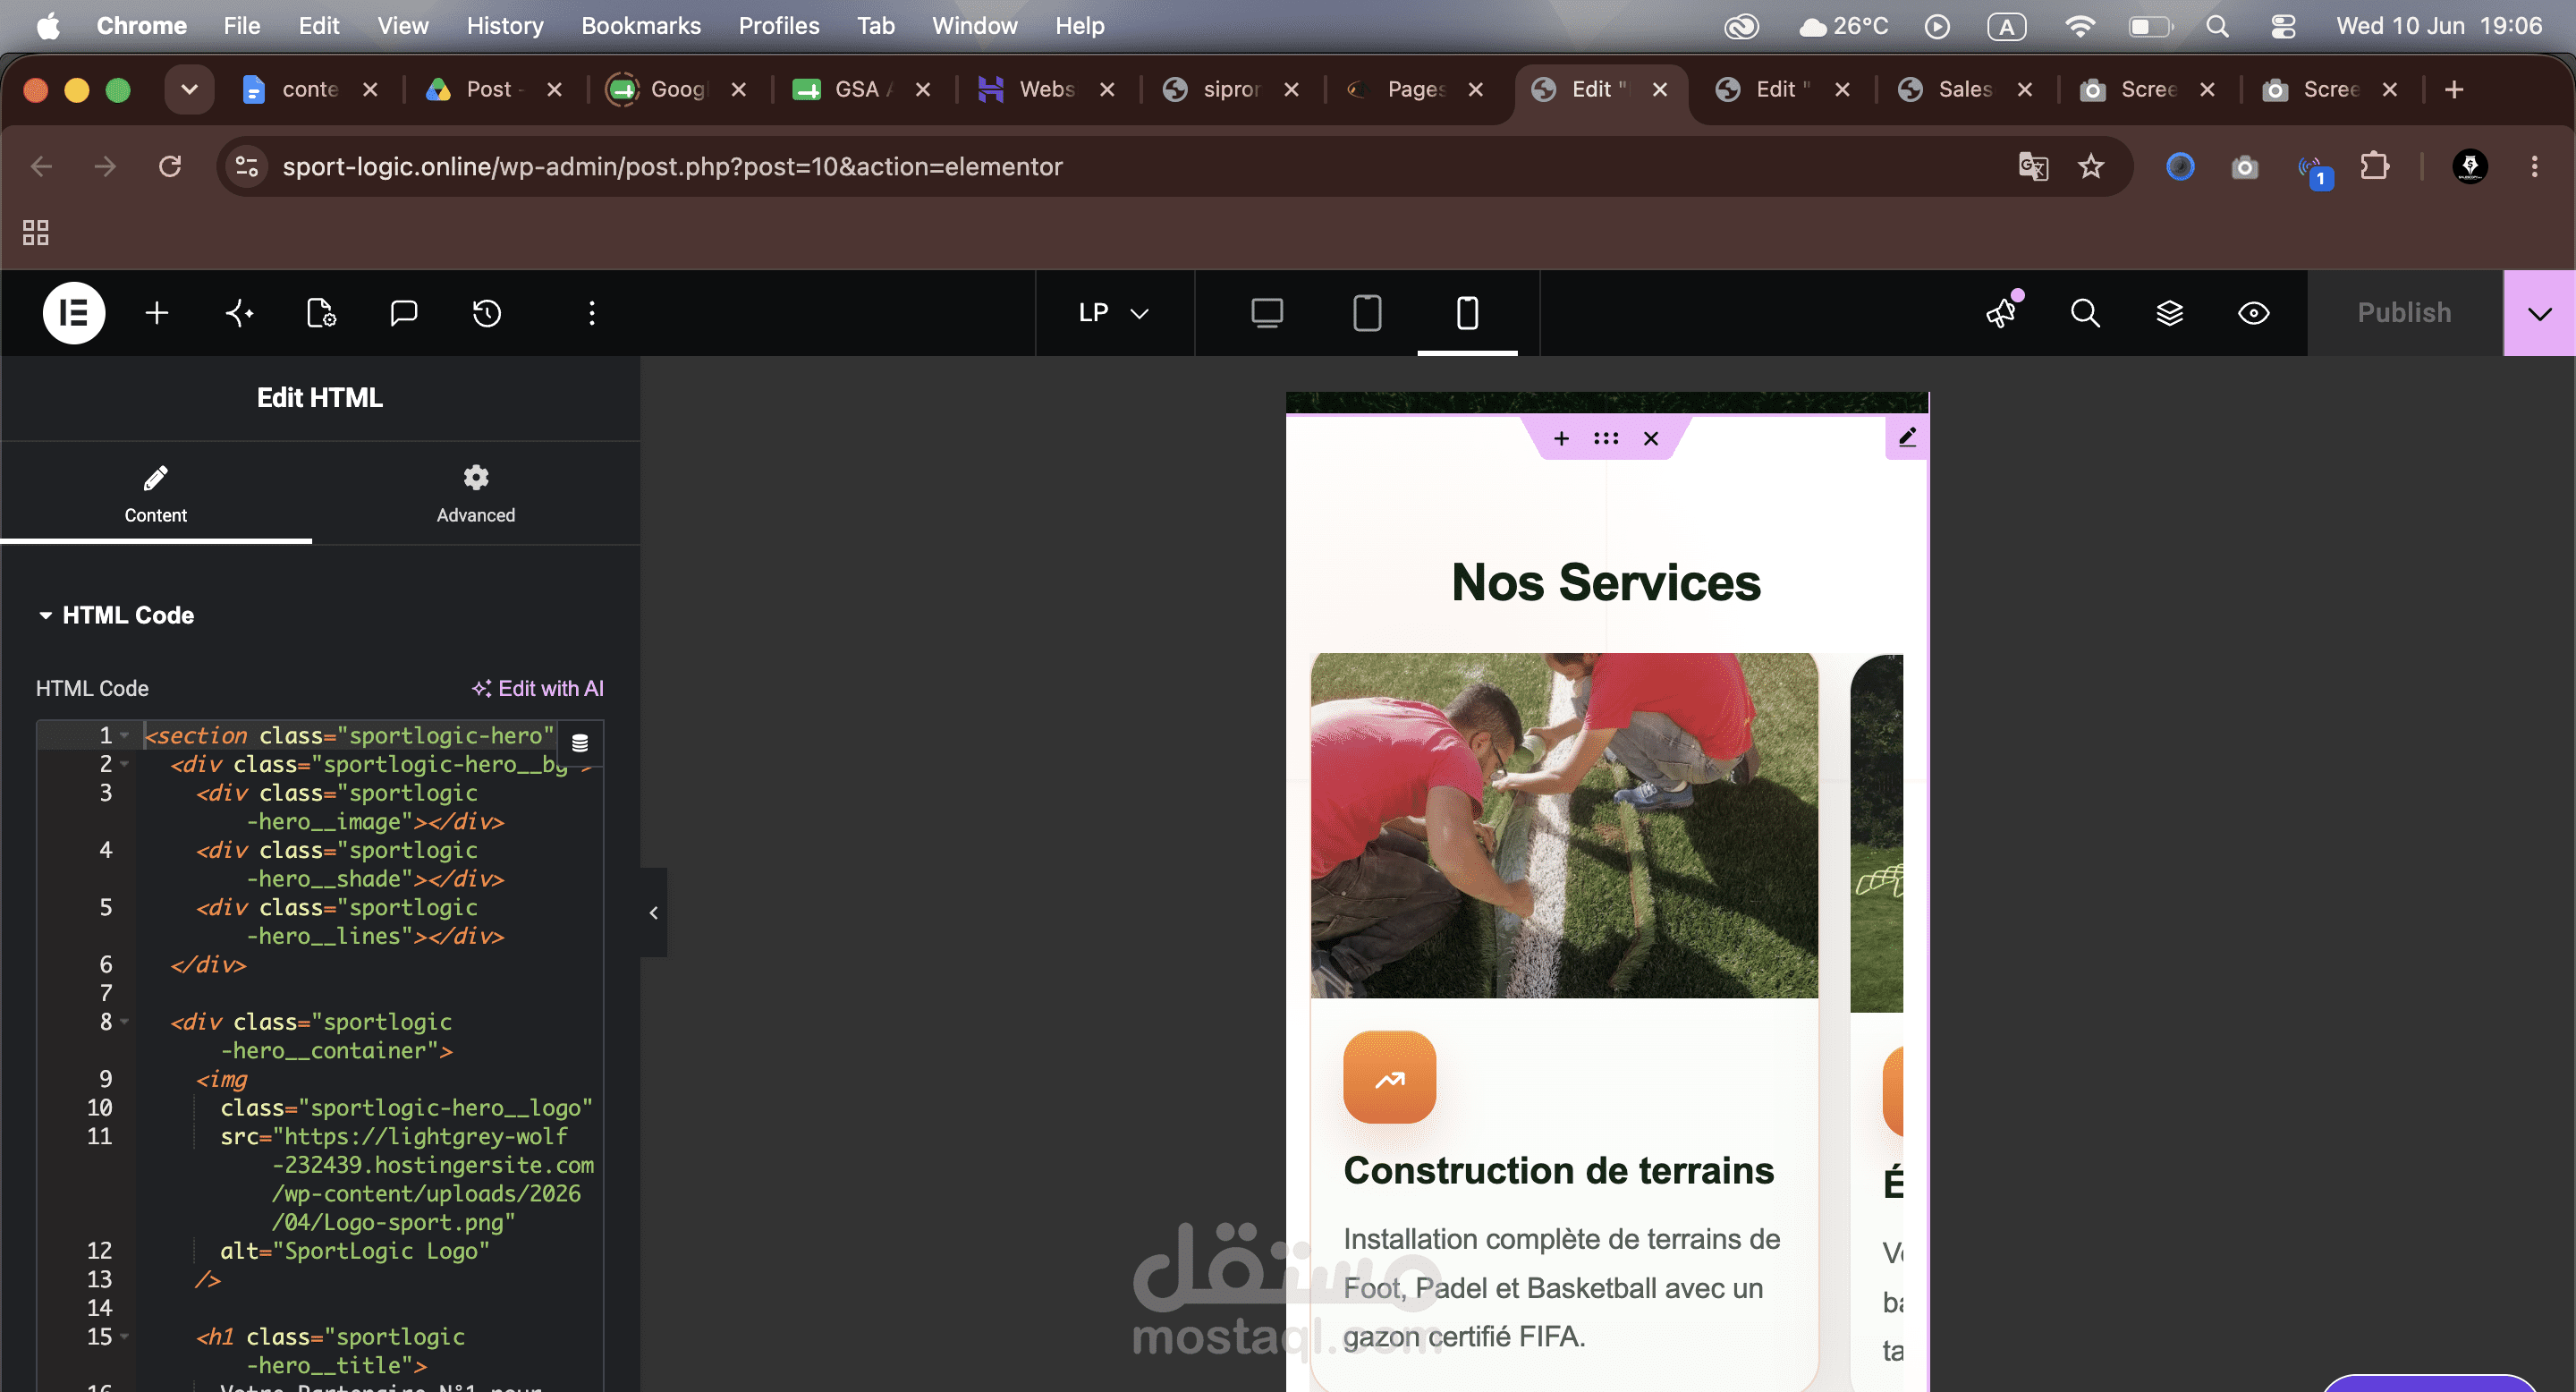Click the orange trending arrow icon
The width and height of the screenshot is (2576, 1392).
tap(1389, 1078)
